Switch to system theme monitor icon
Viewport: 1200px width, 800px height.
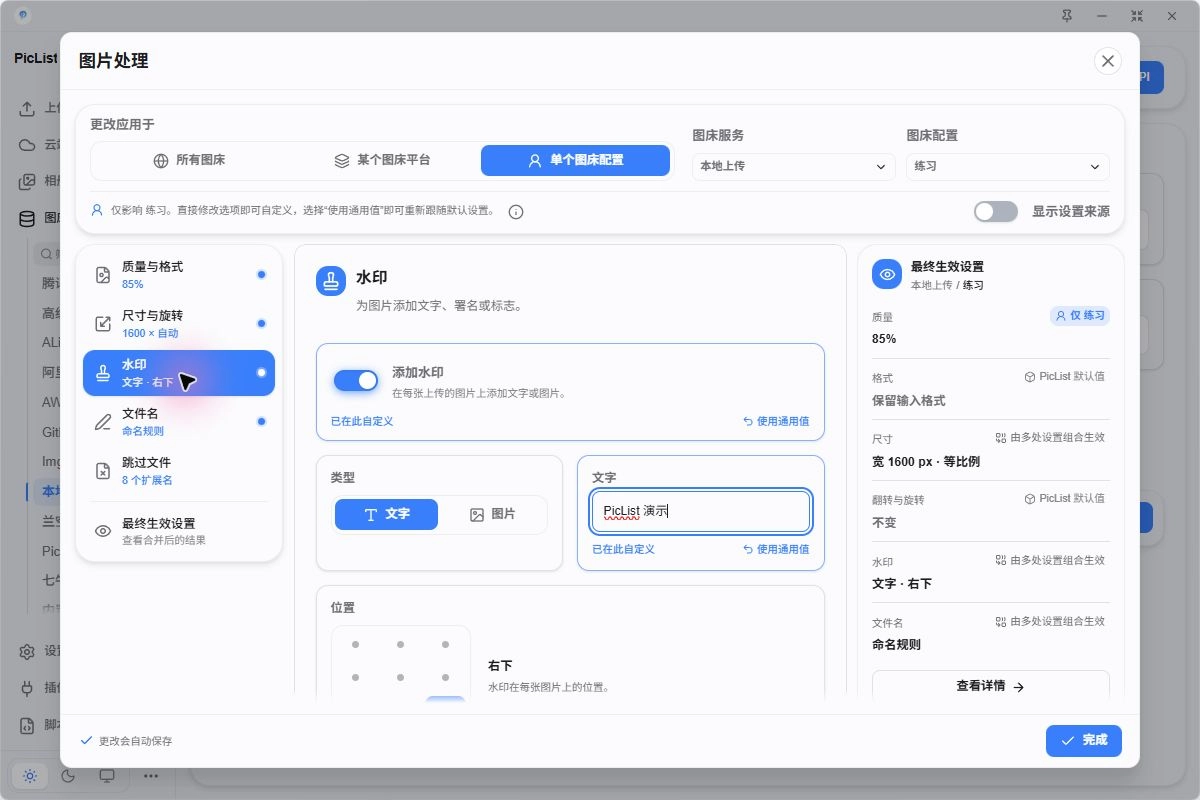pyautogui.click(x=107, y=775)
